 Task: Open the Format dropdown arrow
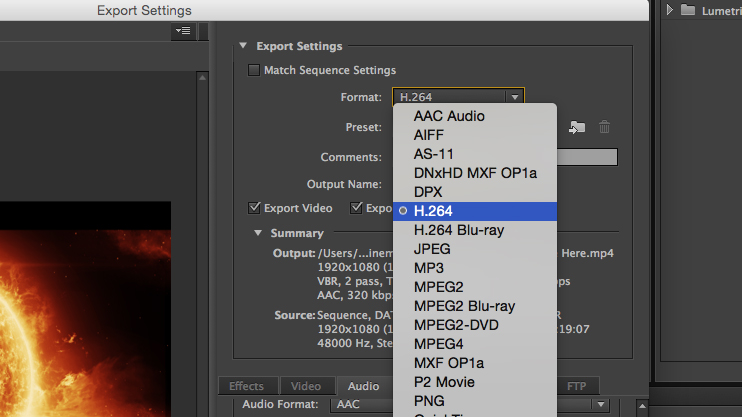click(x=514, y=97)
